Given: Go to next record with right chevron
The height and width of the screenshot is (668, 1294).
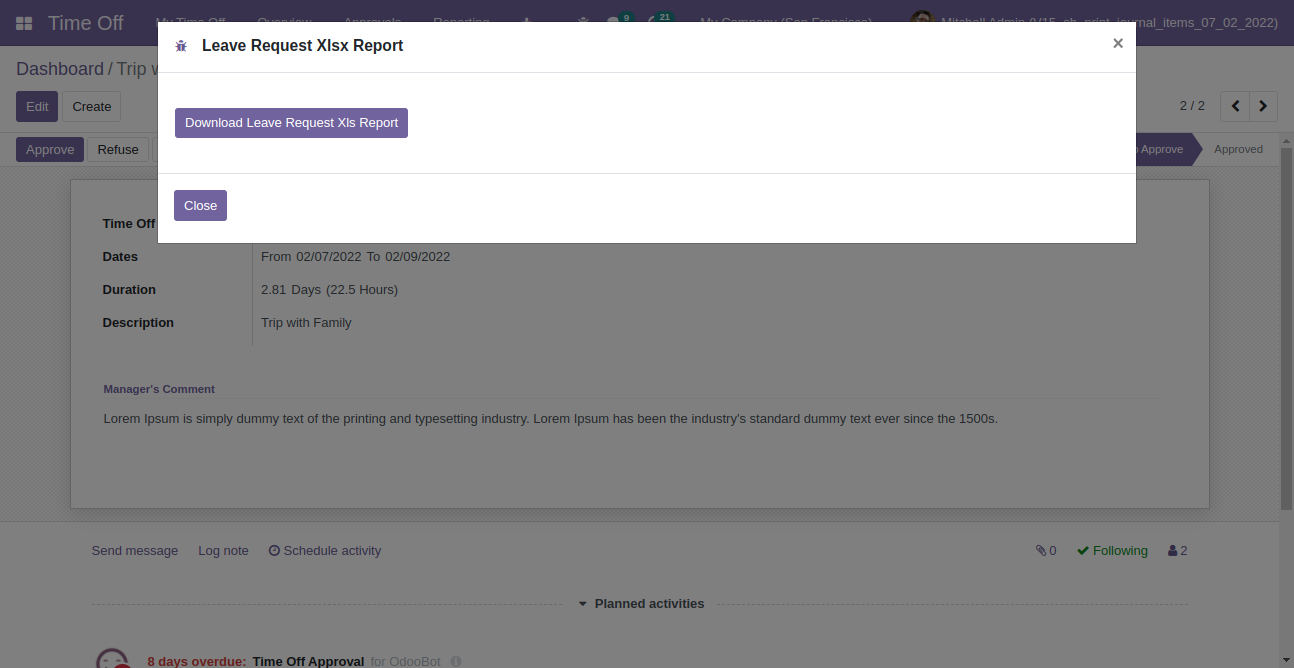Looking at the screenshot, I should tap(1264, 106).
